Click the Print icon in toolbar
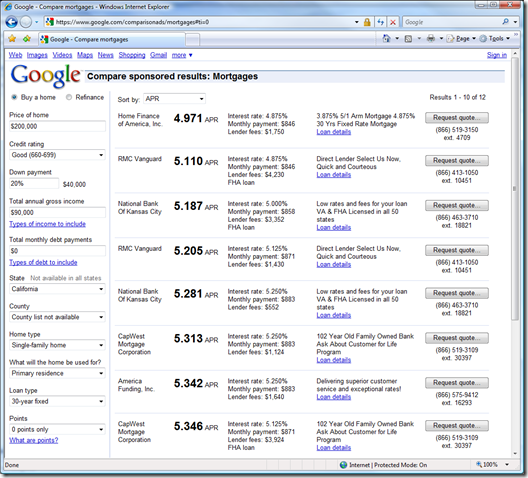This screenshot has height=478, width=528. pyautogui.click(x=431, y=39)
